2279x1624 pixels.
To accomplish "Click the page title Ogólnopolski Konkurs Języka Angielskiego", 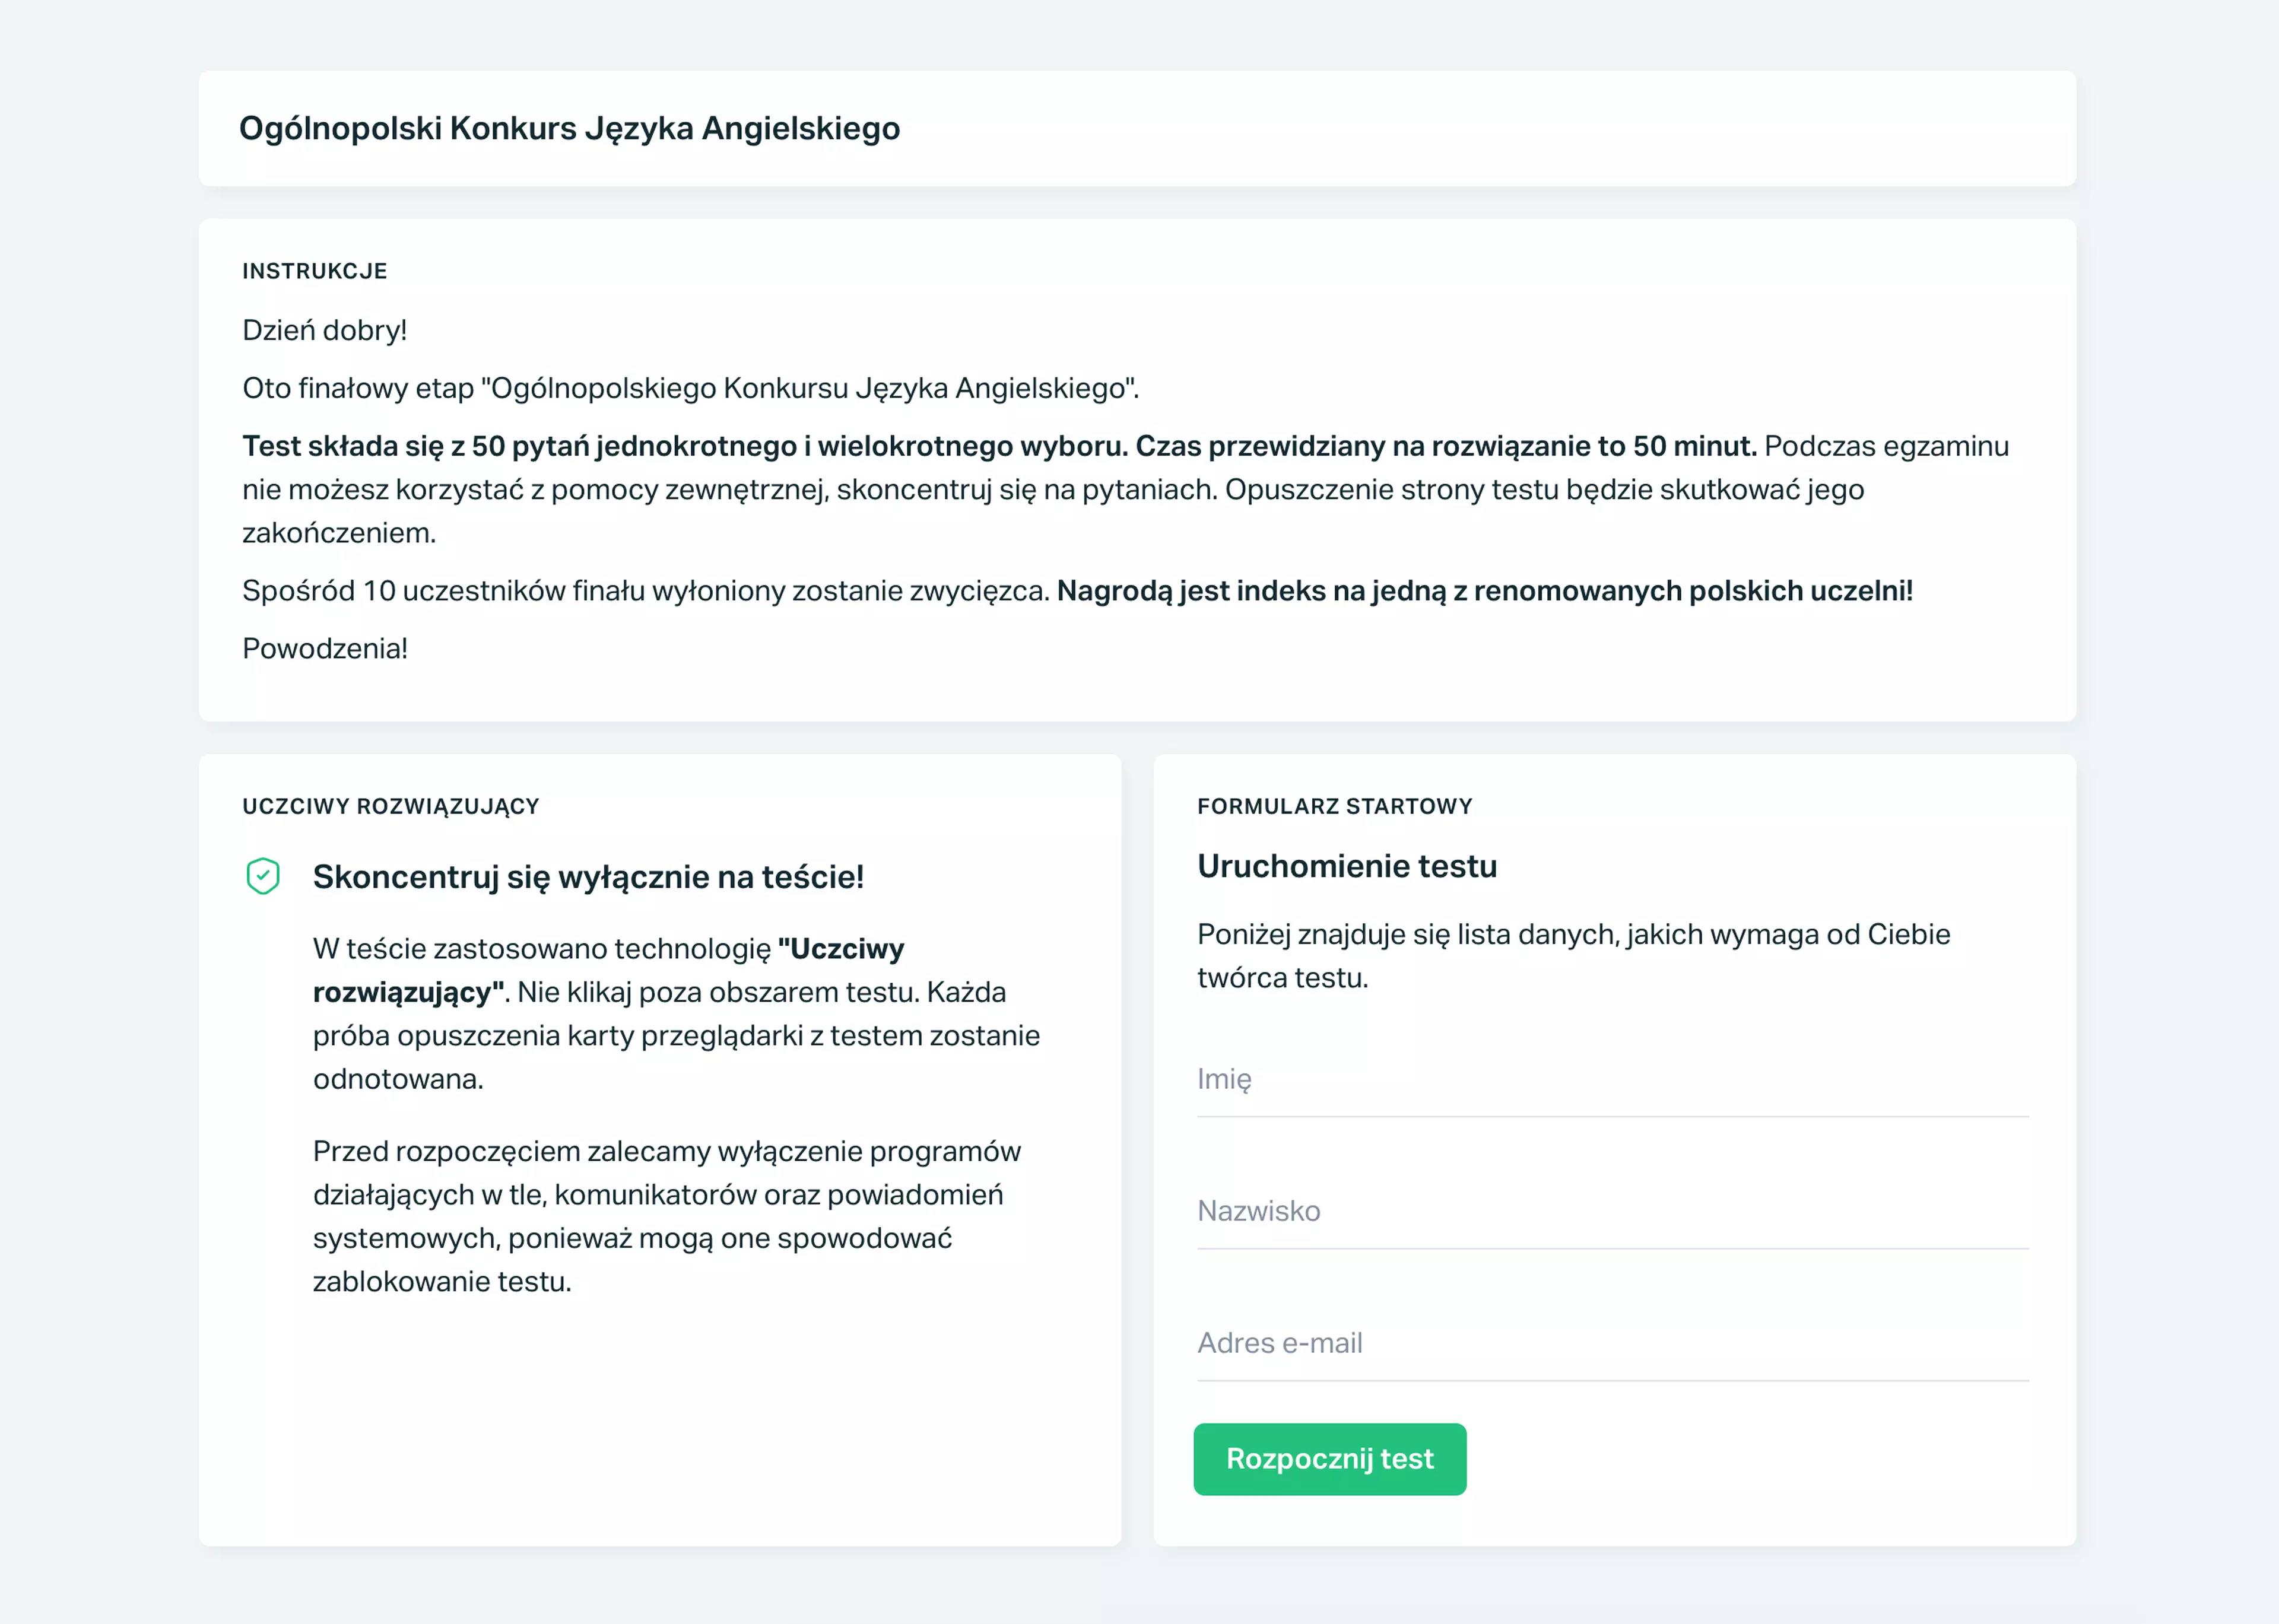I will pos(569,128).
